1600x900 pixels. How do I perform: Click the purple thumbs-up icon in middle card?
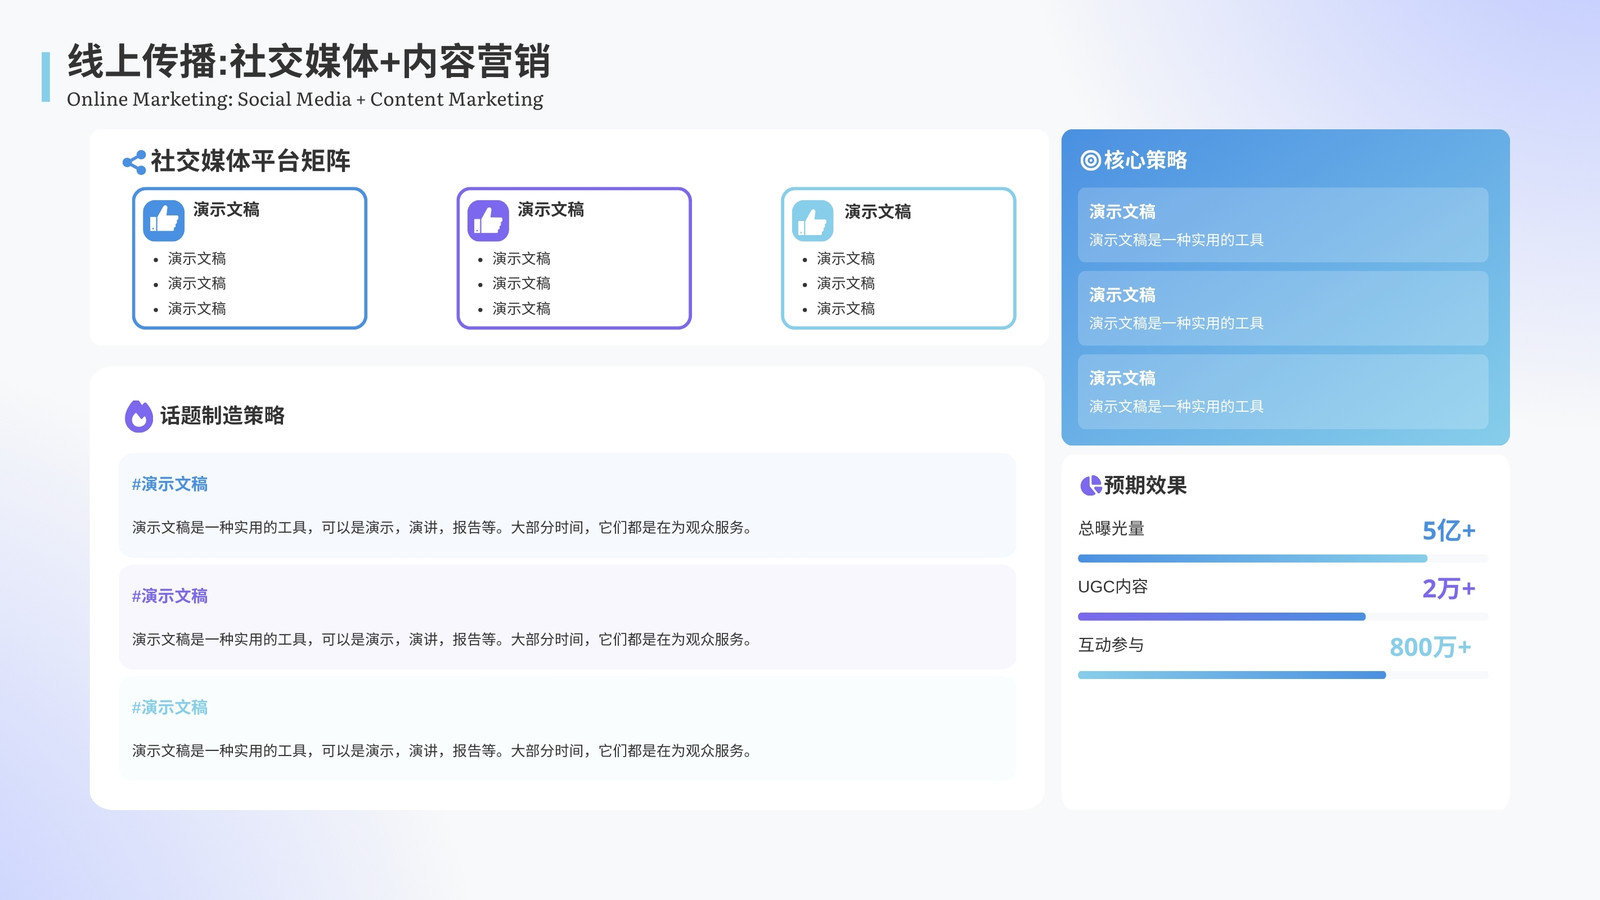[x=488, y=220]
